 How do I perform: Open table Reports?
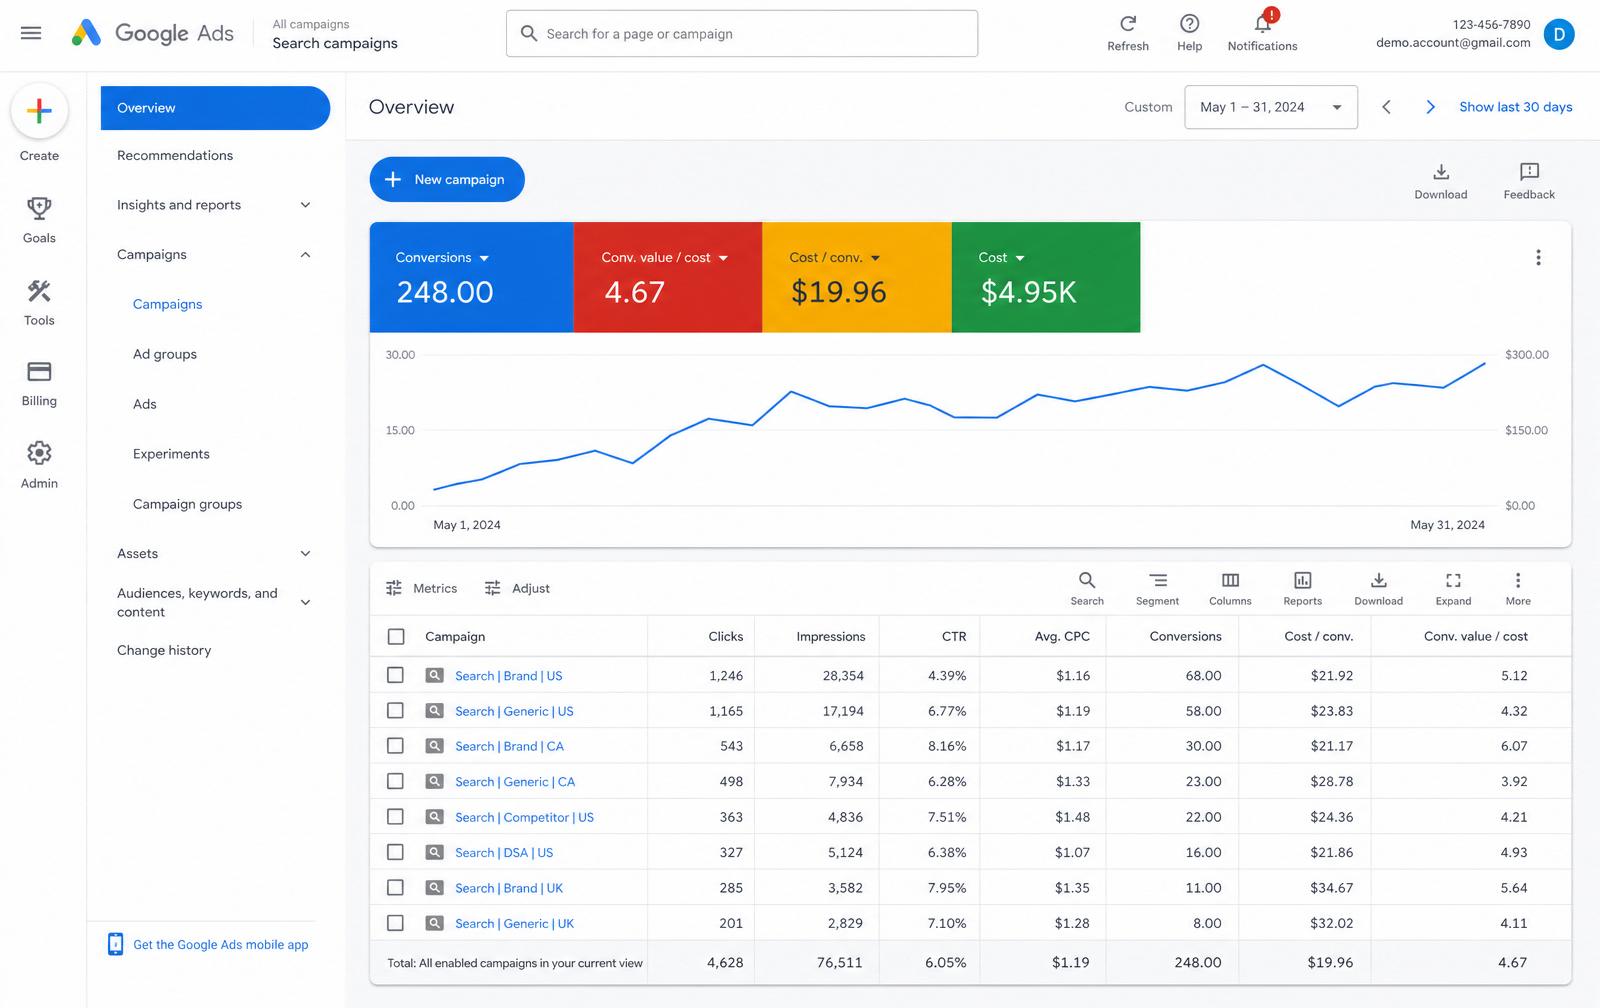[x=1302, y=588]
